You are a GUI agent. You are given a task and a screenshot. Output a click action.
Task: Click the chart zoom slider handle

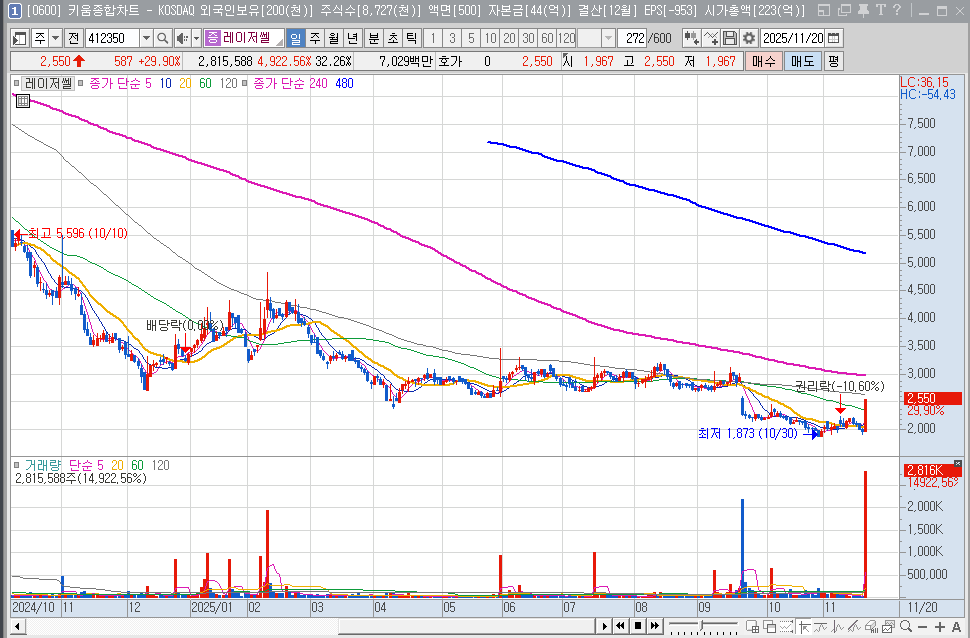click(702, 625)
